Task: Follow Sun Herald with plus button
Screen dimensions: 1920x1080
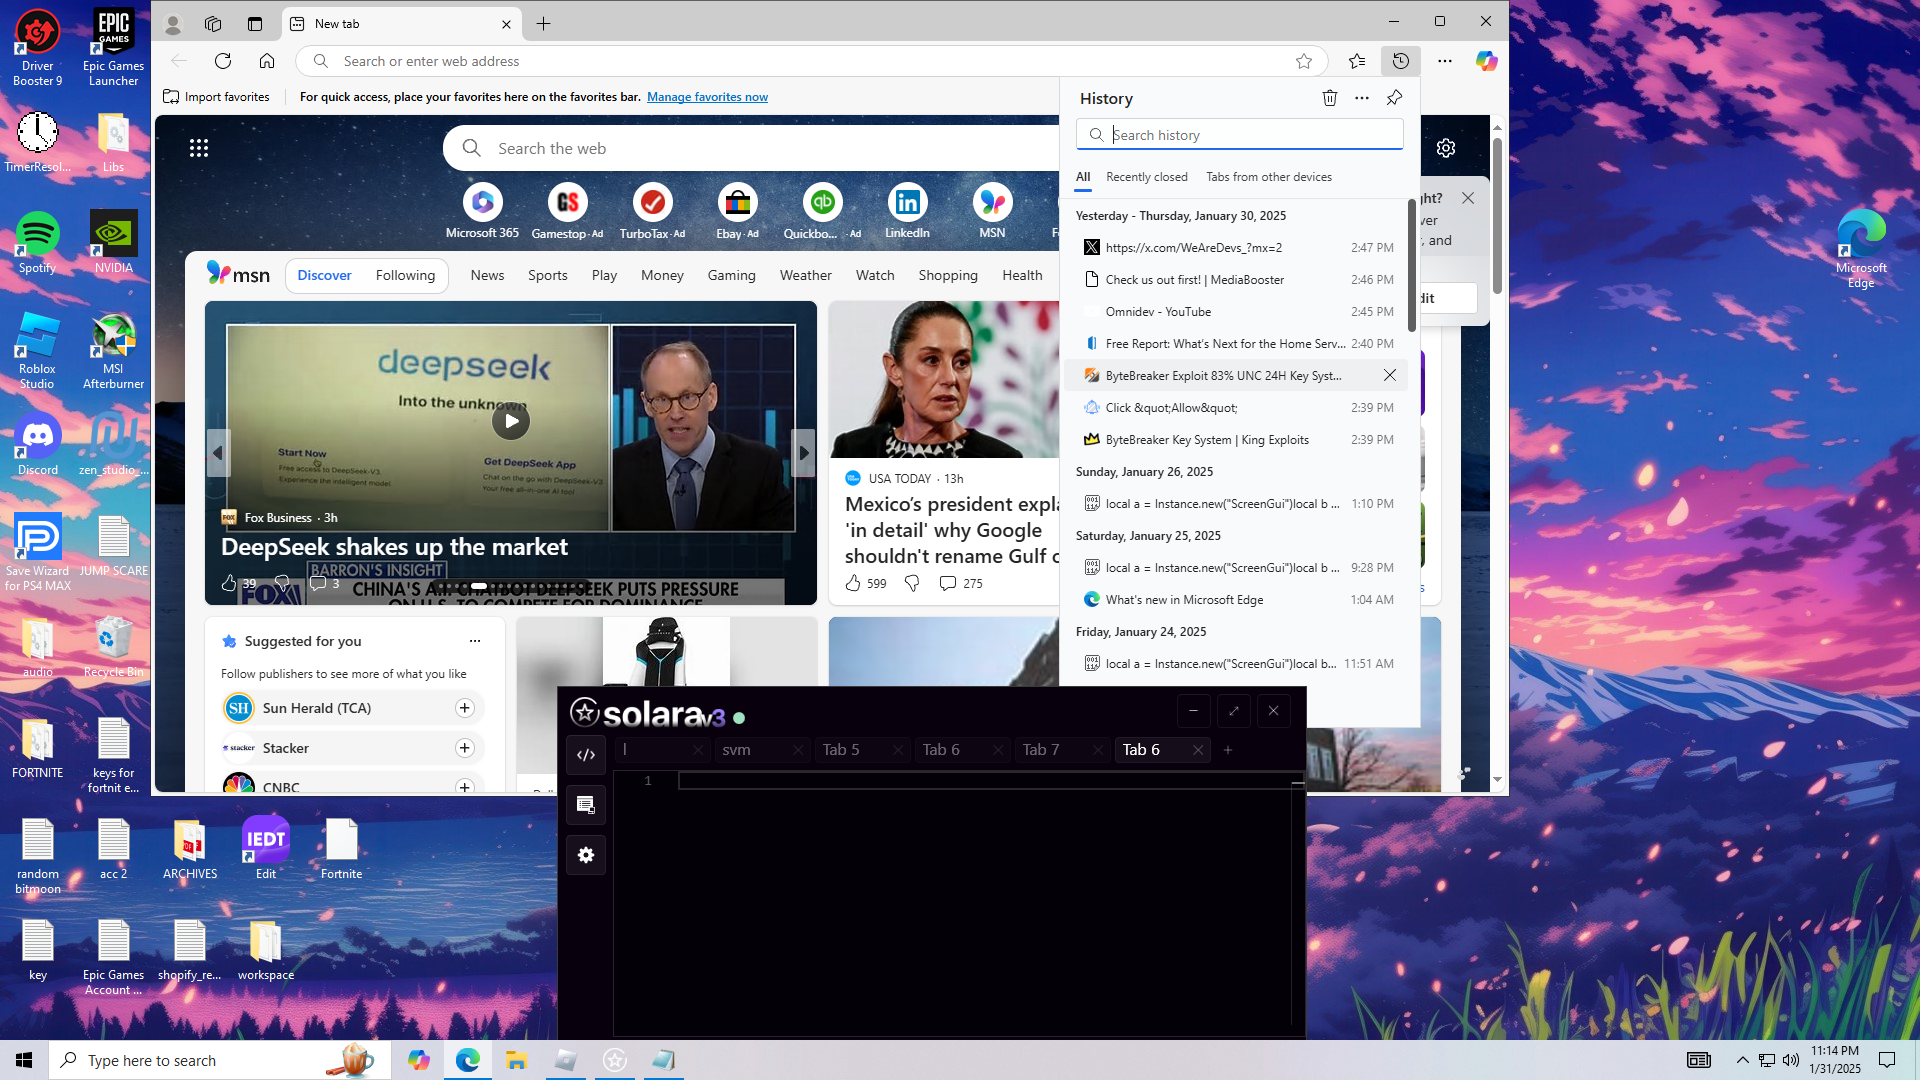Action: 464,708
